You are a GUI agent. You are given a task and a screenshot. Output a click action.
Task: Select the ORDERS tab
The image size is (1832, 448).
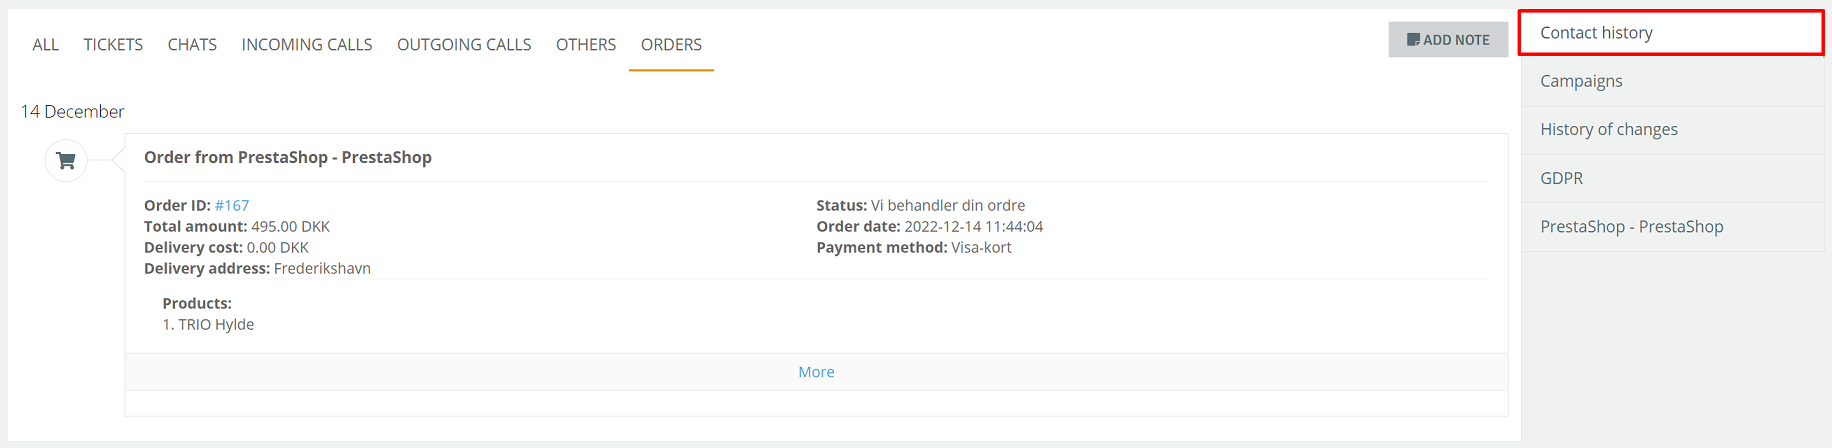click(671, 45)
